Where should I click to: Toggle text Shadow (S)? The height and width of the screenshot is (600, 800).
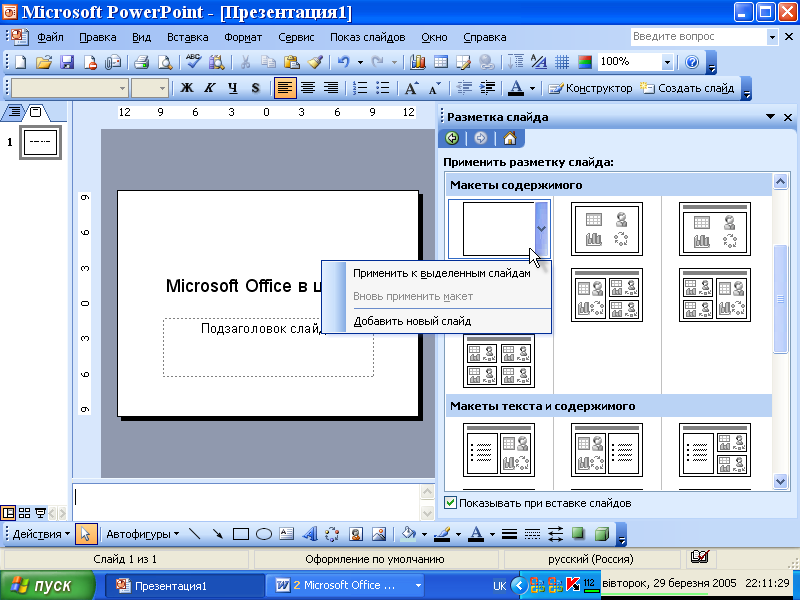point(256,88)
